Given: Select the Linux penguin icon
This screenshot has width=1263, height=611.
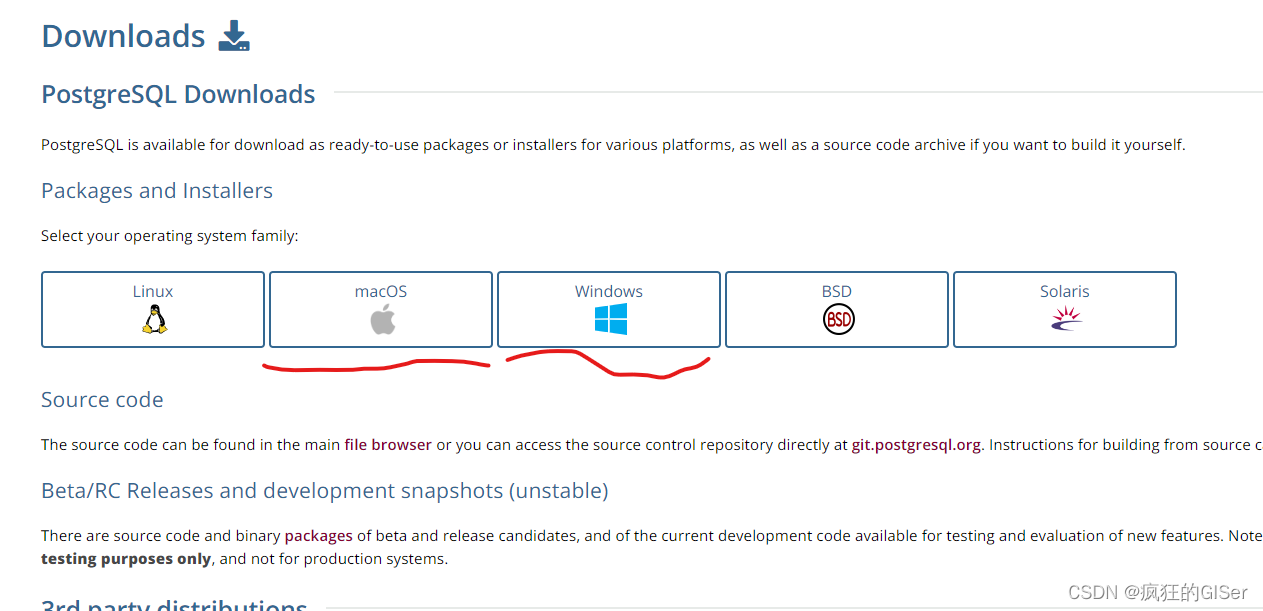Looking at the screenshot, I should point(153,319).
